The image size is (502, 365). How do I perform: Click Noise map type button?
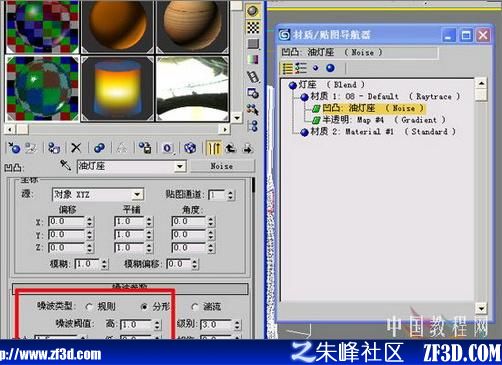[222, 166]
